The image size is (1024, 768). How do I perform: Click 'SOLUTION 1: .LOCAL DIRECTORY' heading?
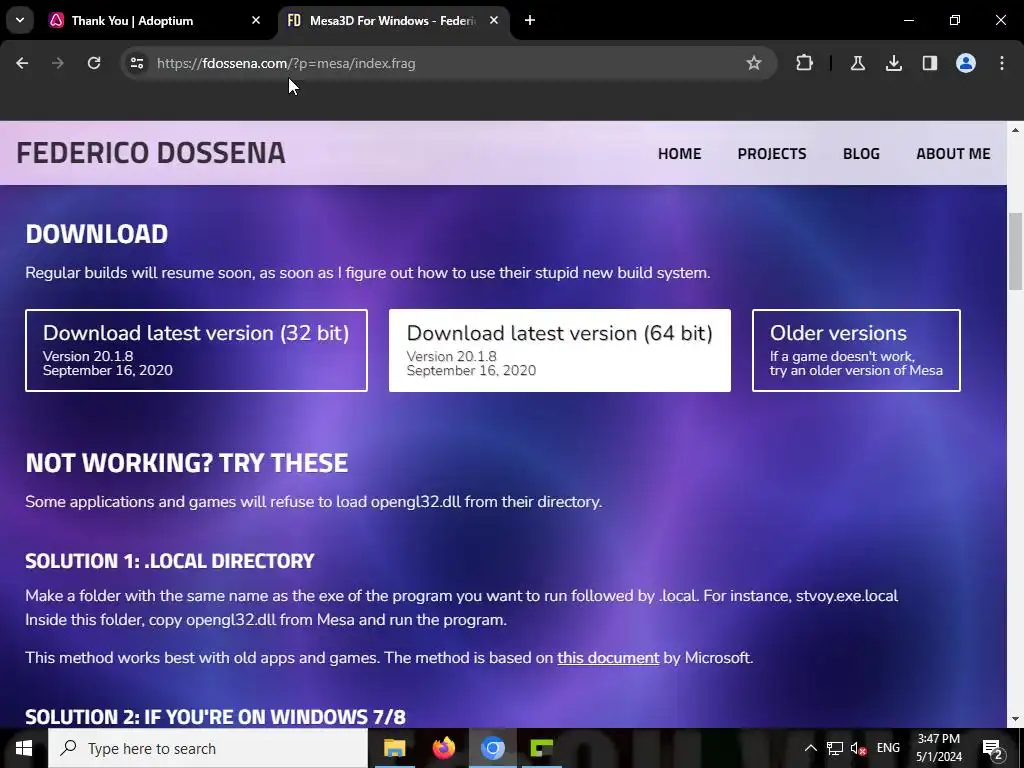click(x=170, y=561)
